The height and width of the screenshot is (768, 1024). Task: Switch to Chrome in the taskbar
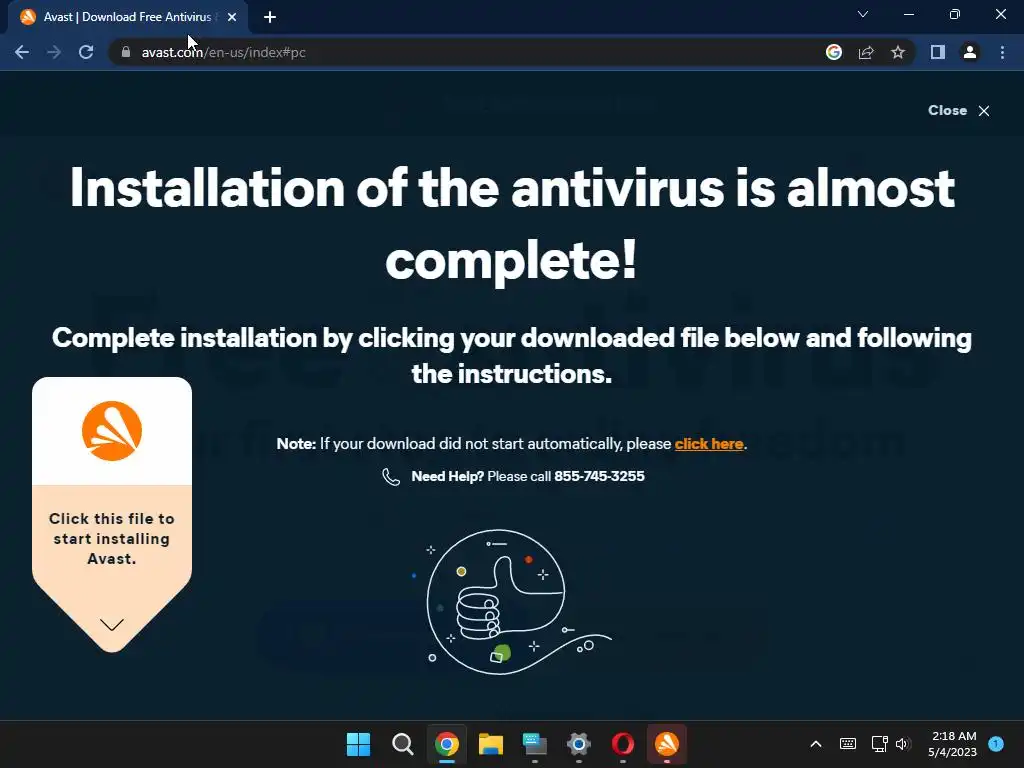pyautogui.click(x=447, y=744)
